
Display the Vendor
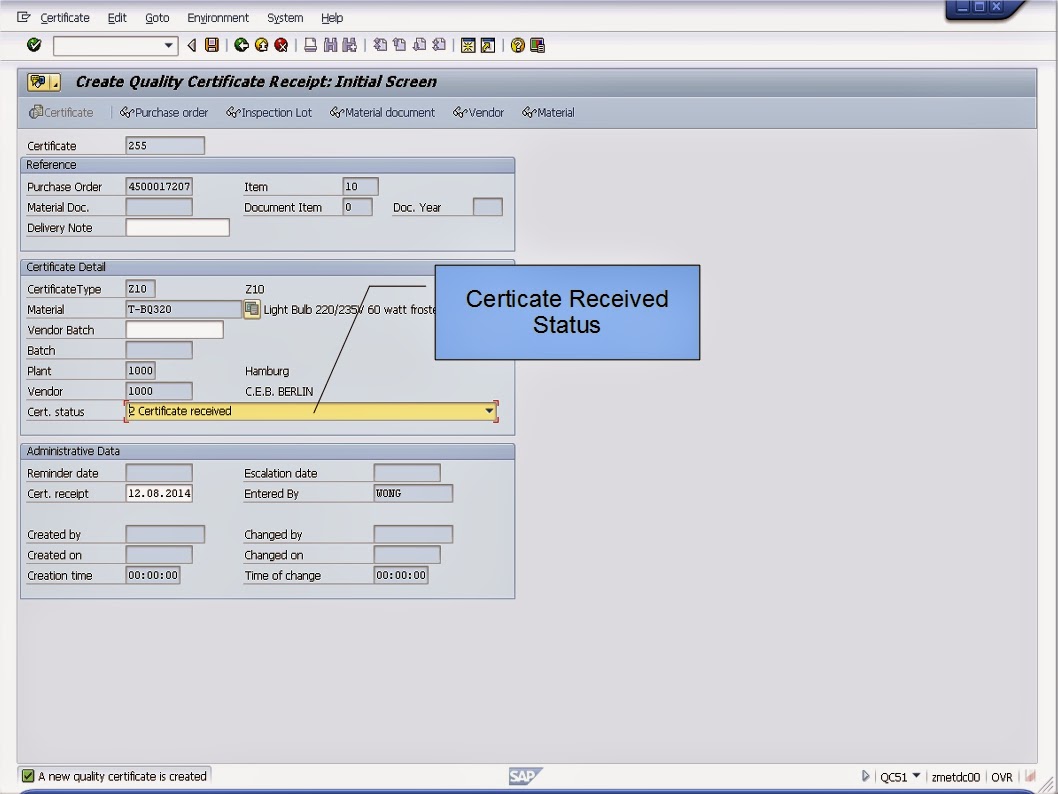(478, 113)
